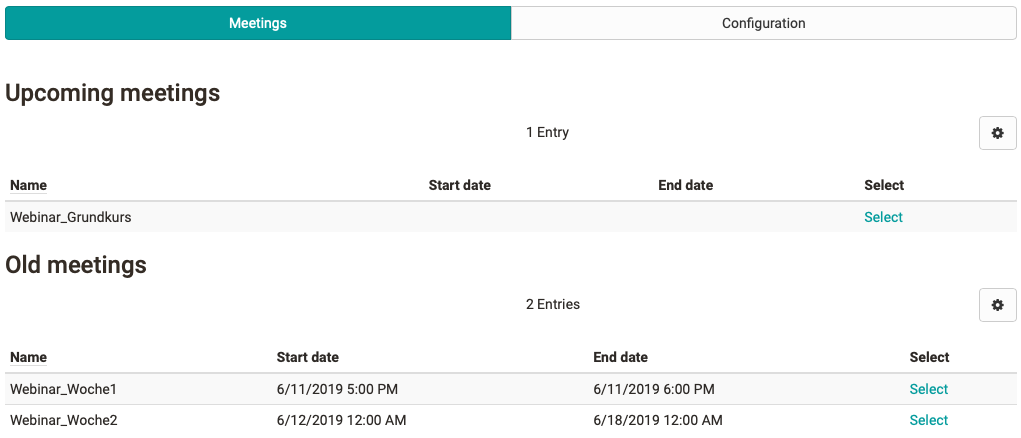This screenshot has width=1021, height=438.
Task: Select the Webinar_Grundkurs meeting
Action: tap(883, 217)
